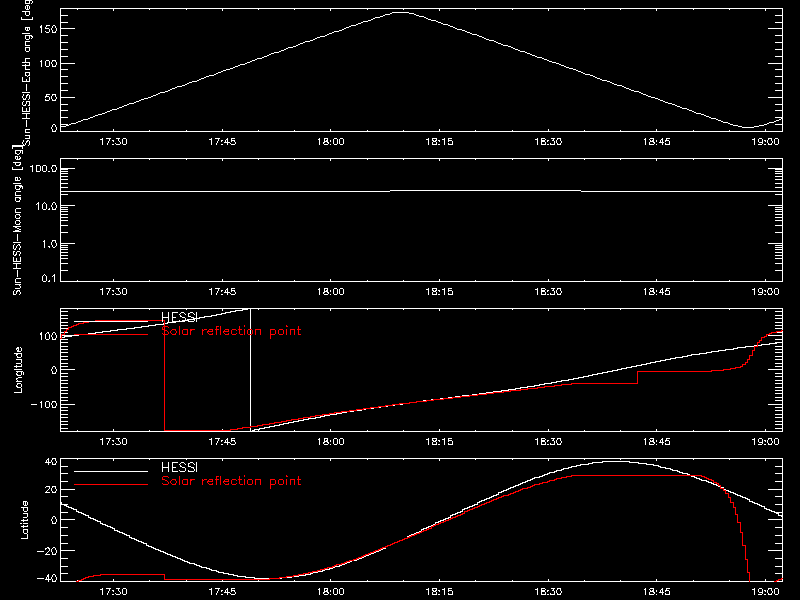Click tick '100.0' on Moon angle axis
800x600 pixels.
click(43, 169)
